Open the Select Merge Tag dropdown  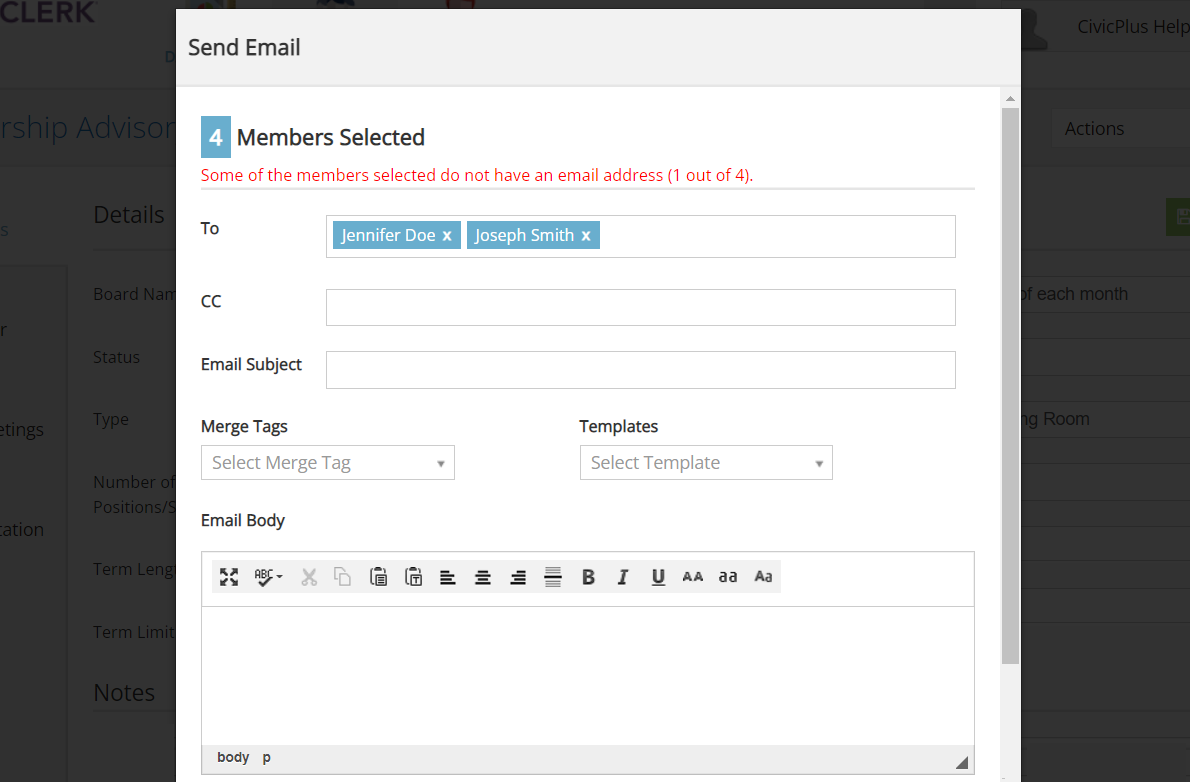[328, 463]
